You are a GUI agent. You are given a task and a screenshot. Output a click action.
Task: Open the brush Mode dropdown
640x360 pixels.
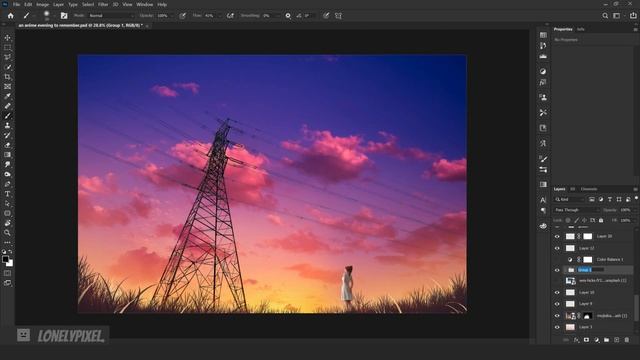(x=111, y=16)
